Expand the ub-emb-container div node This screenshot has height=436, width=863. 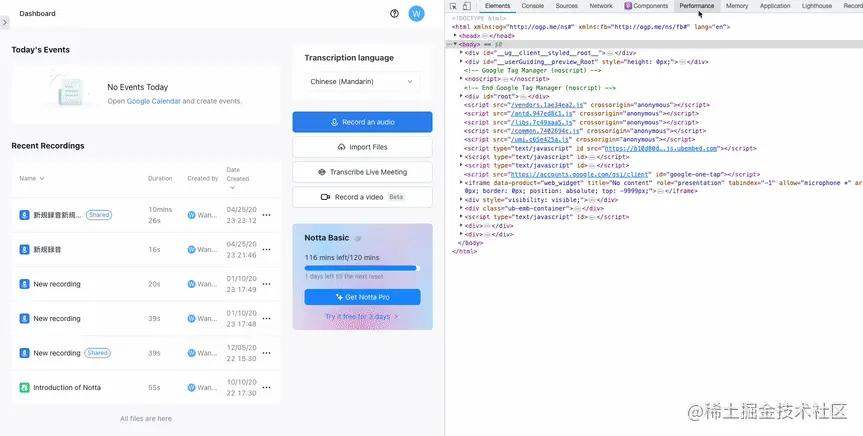pyautogui.click(x=461, y=208)
